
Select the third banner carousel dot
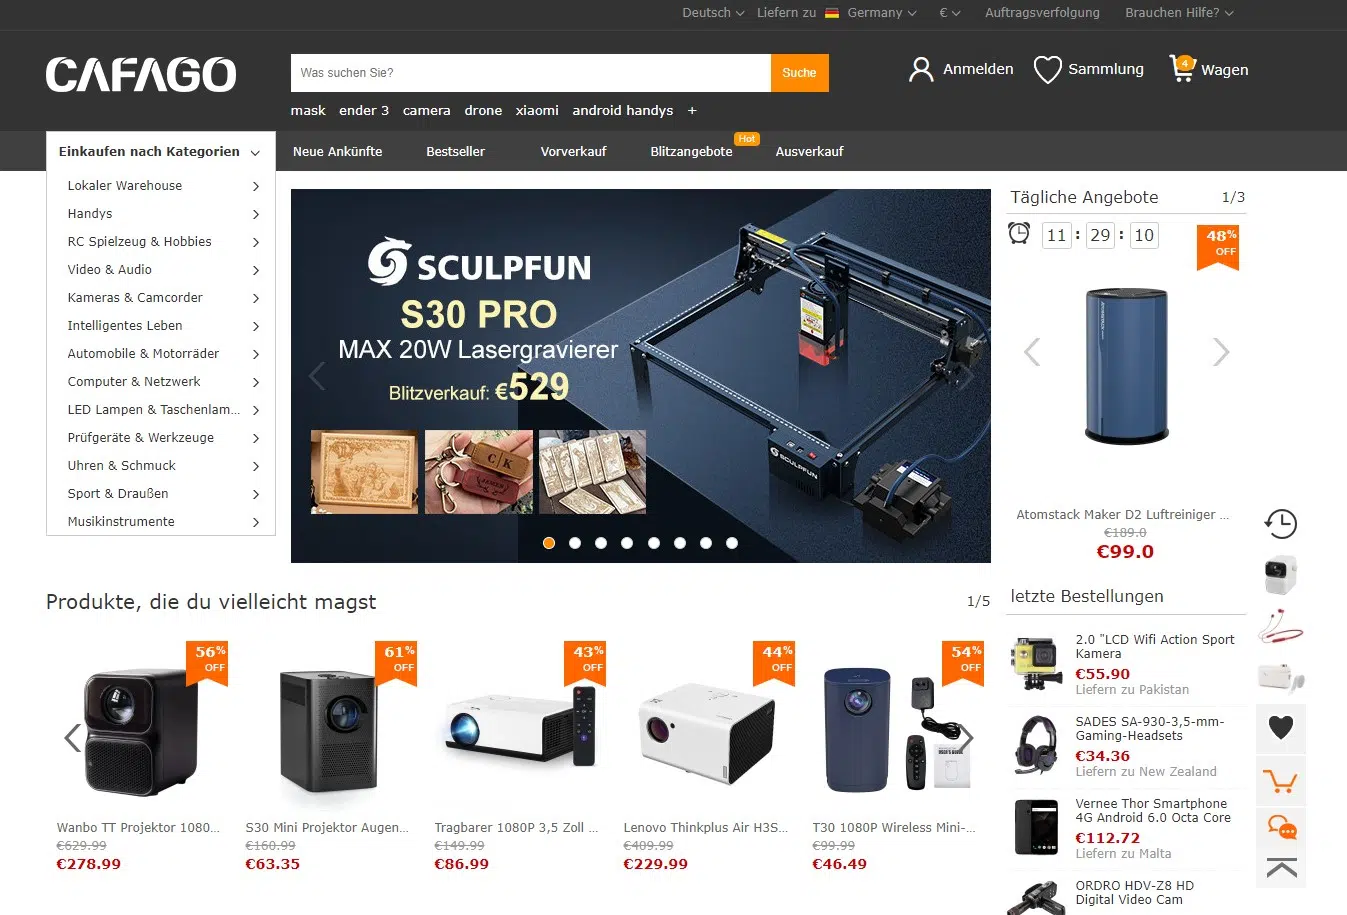click(601, 543)
